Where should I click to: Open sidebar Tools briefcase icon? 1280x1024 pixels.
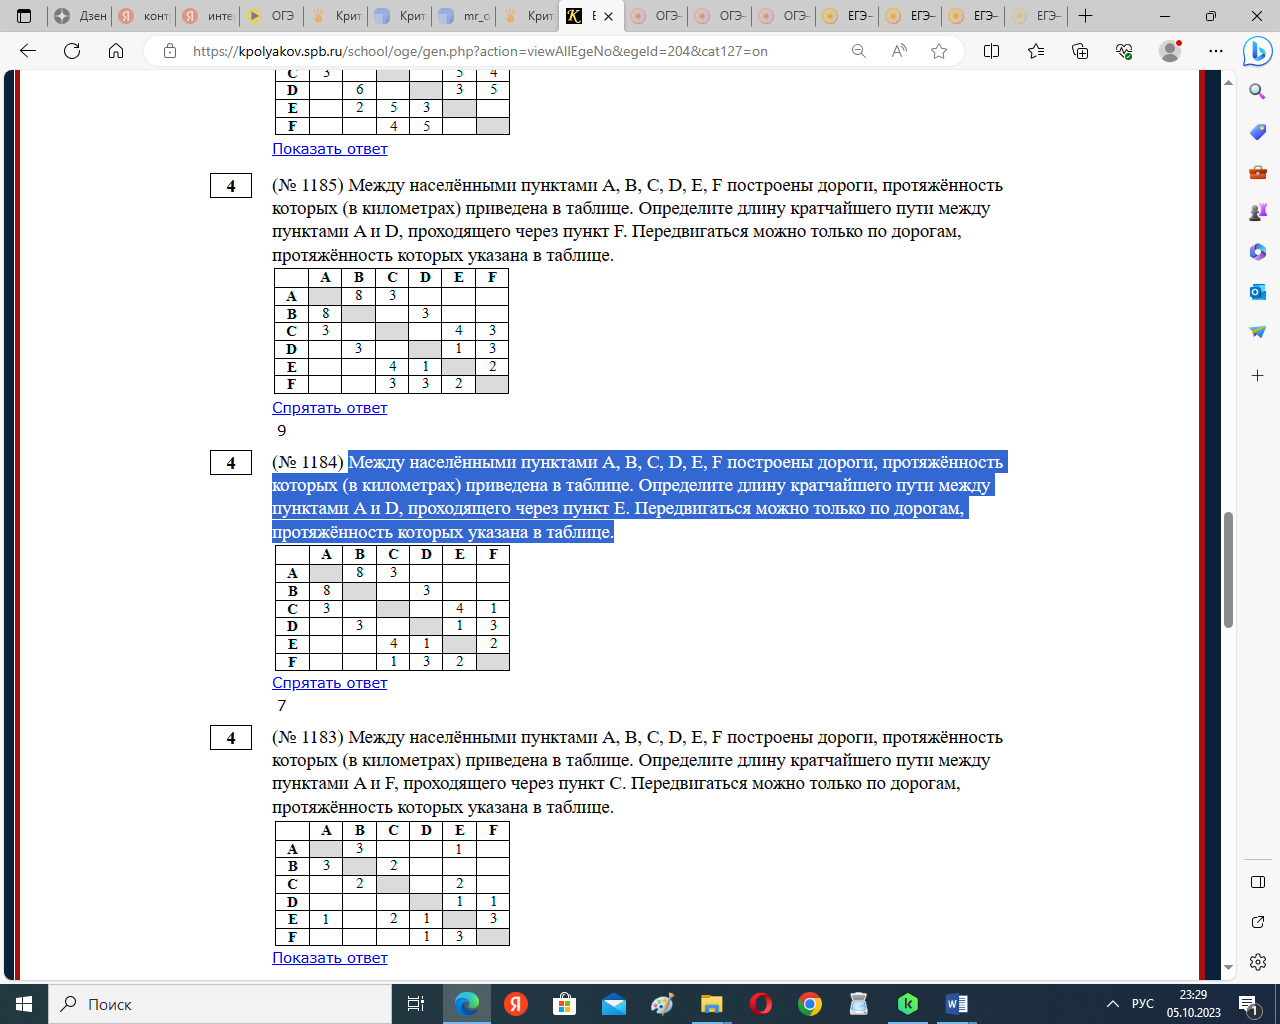[1258, 172]
